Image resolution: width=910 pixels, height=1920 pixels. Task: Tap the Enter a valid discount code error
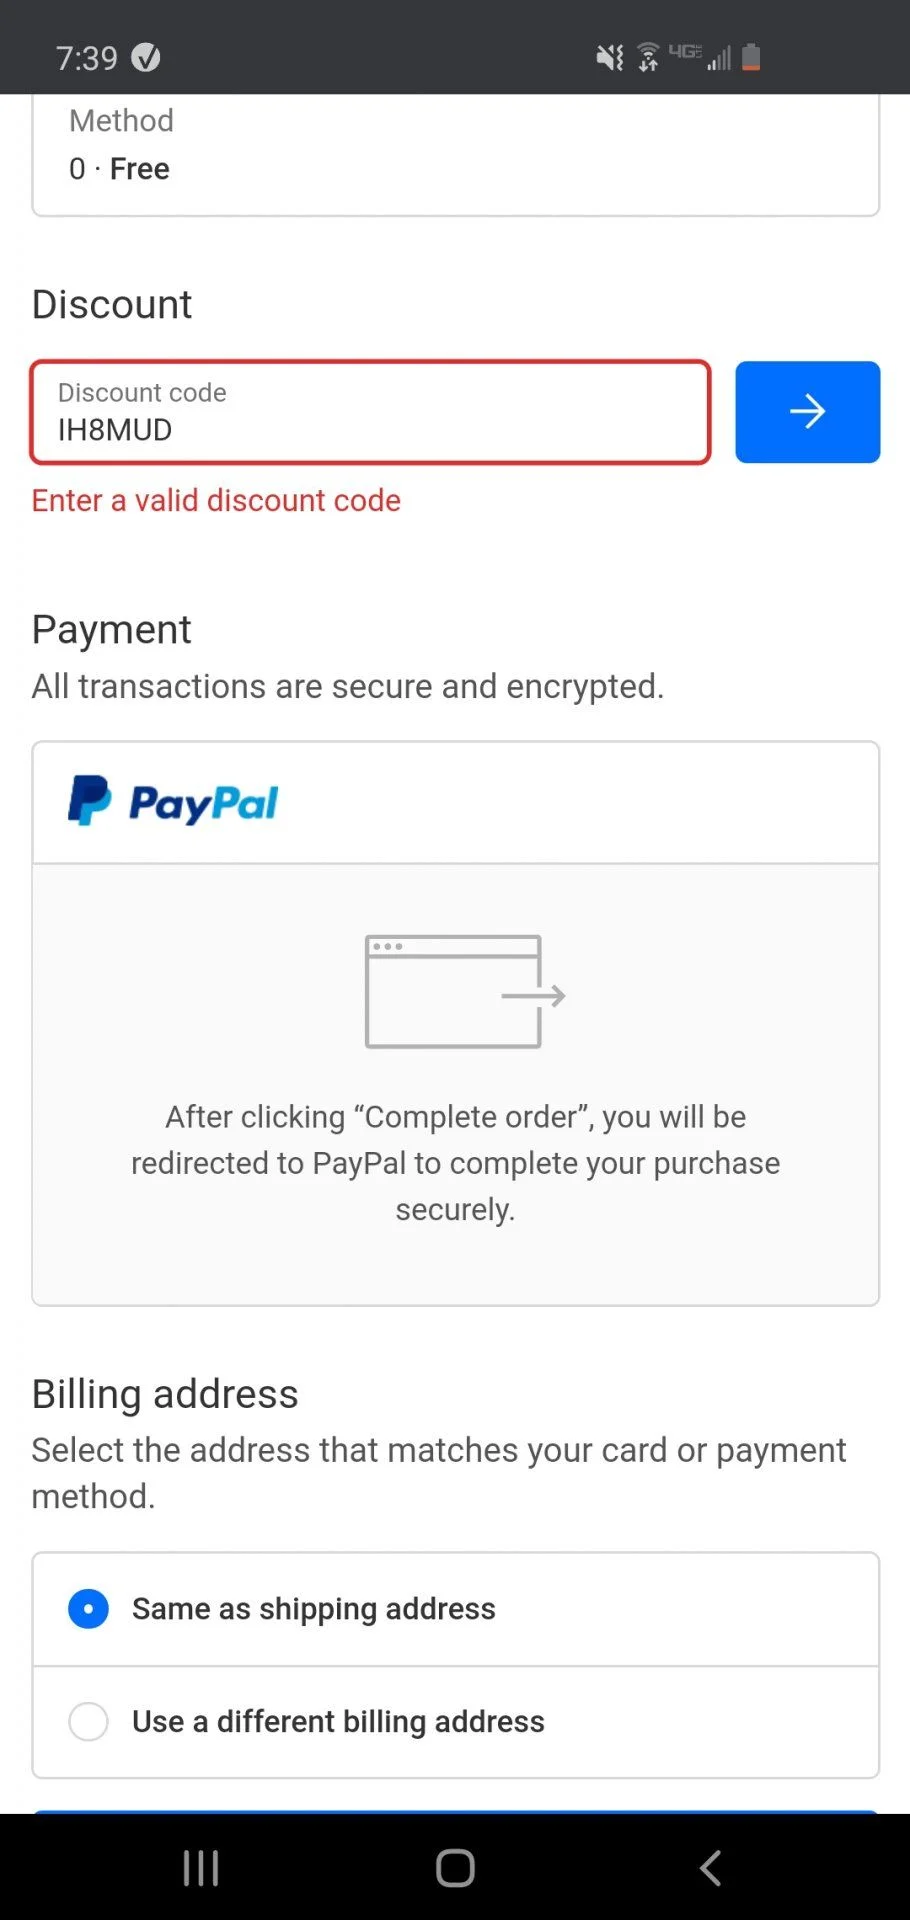point(216,500)
